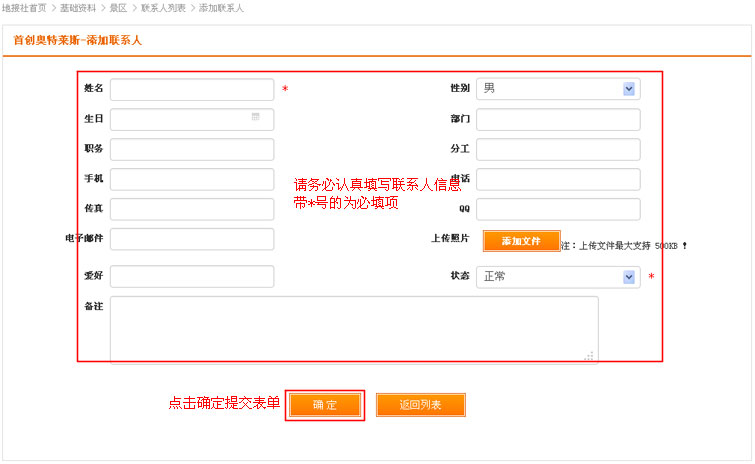Open 基础资料 in the breadcrumb
This screenshot has height=464, width=755.
(78, 7)
